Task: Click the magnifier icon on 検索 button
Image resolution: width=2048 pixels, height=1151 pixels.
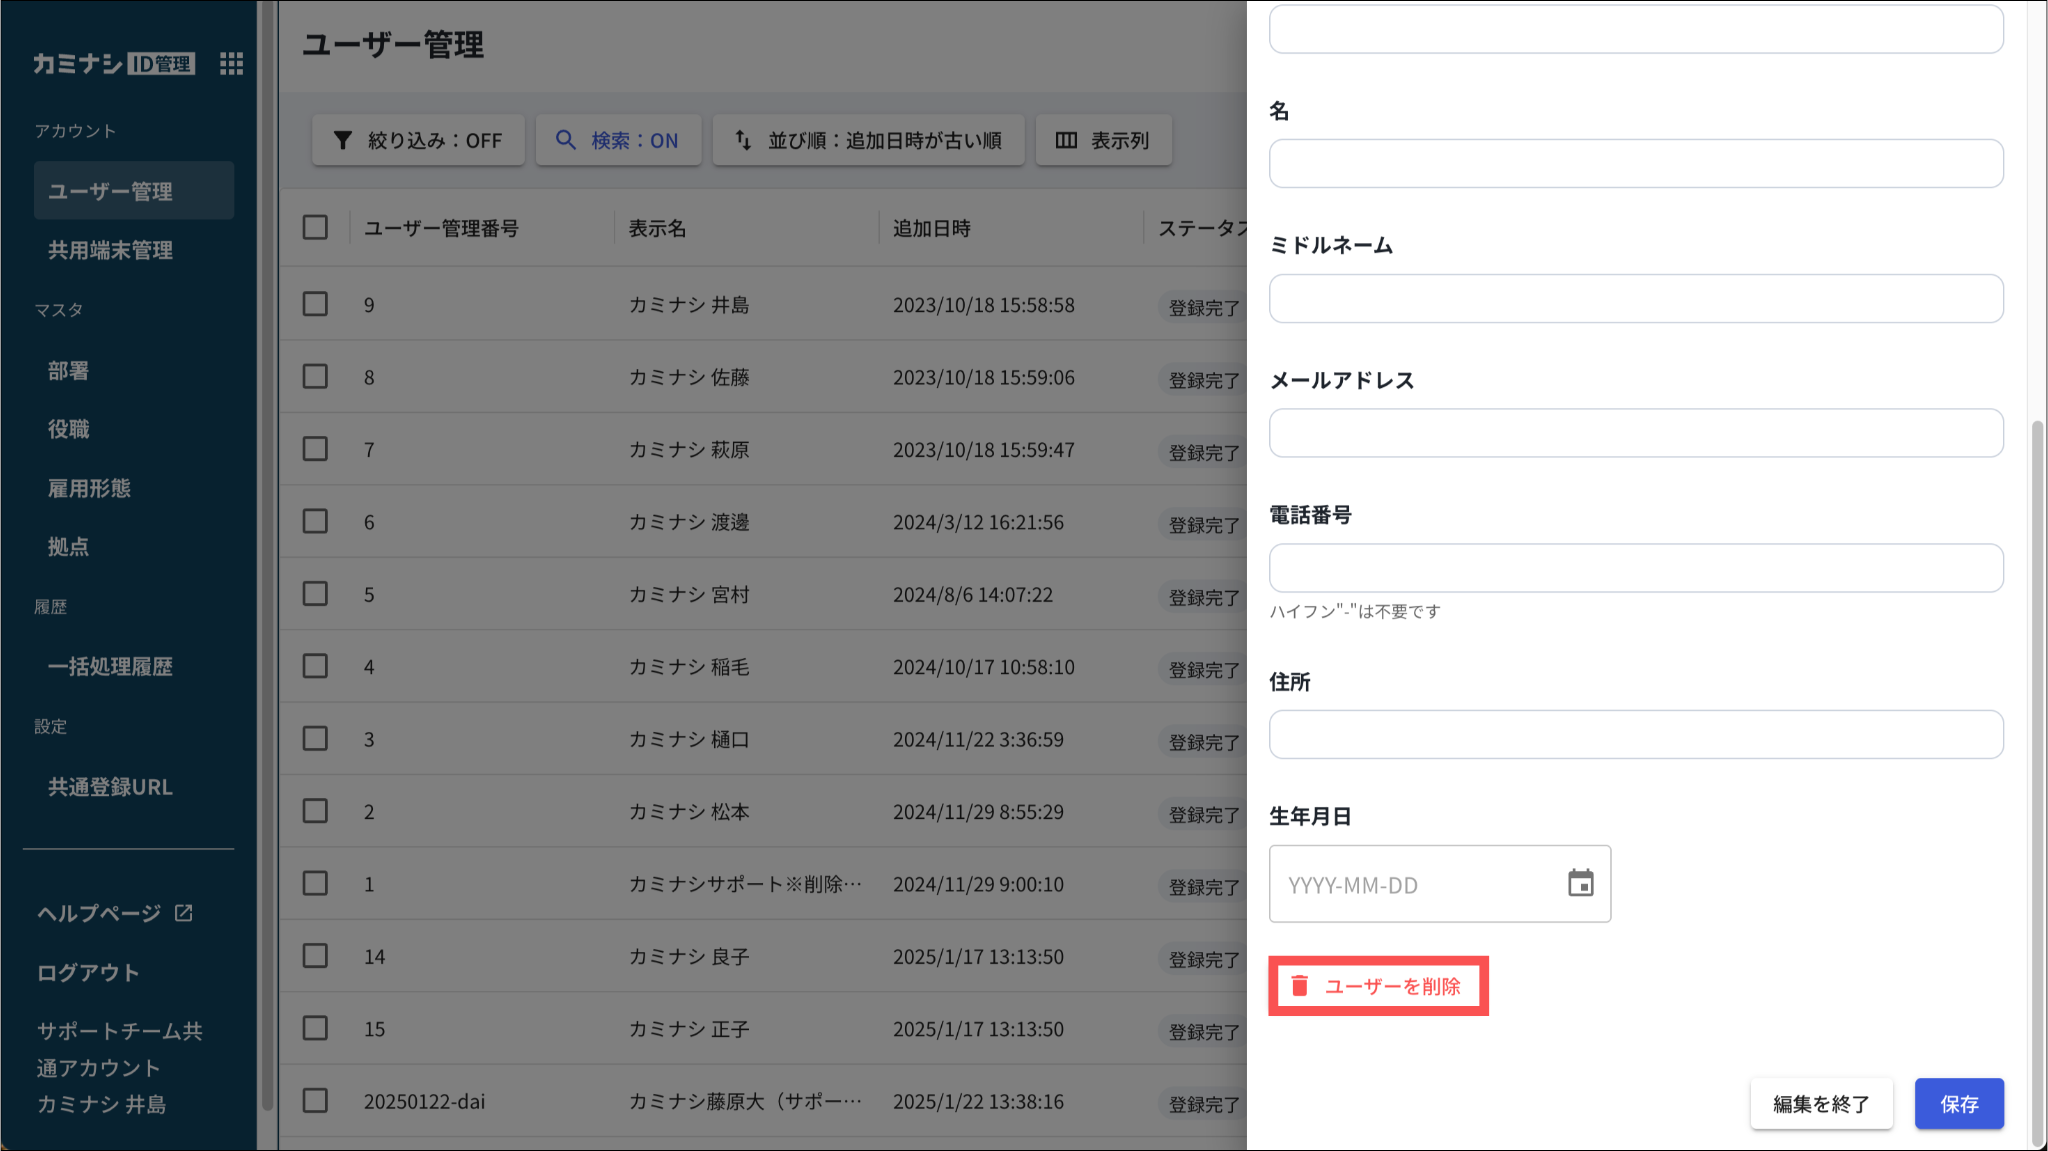Action: pos(566,140)
